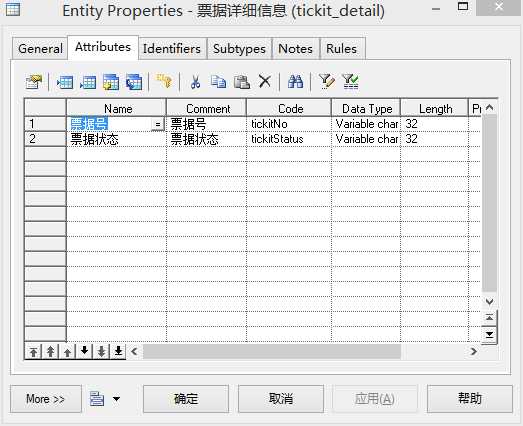Paste using the clipboard icon
The width and height of the screenshot is (523, 426).
point(242,82)
